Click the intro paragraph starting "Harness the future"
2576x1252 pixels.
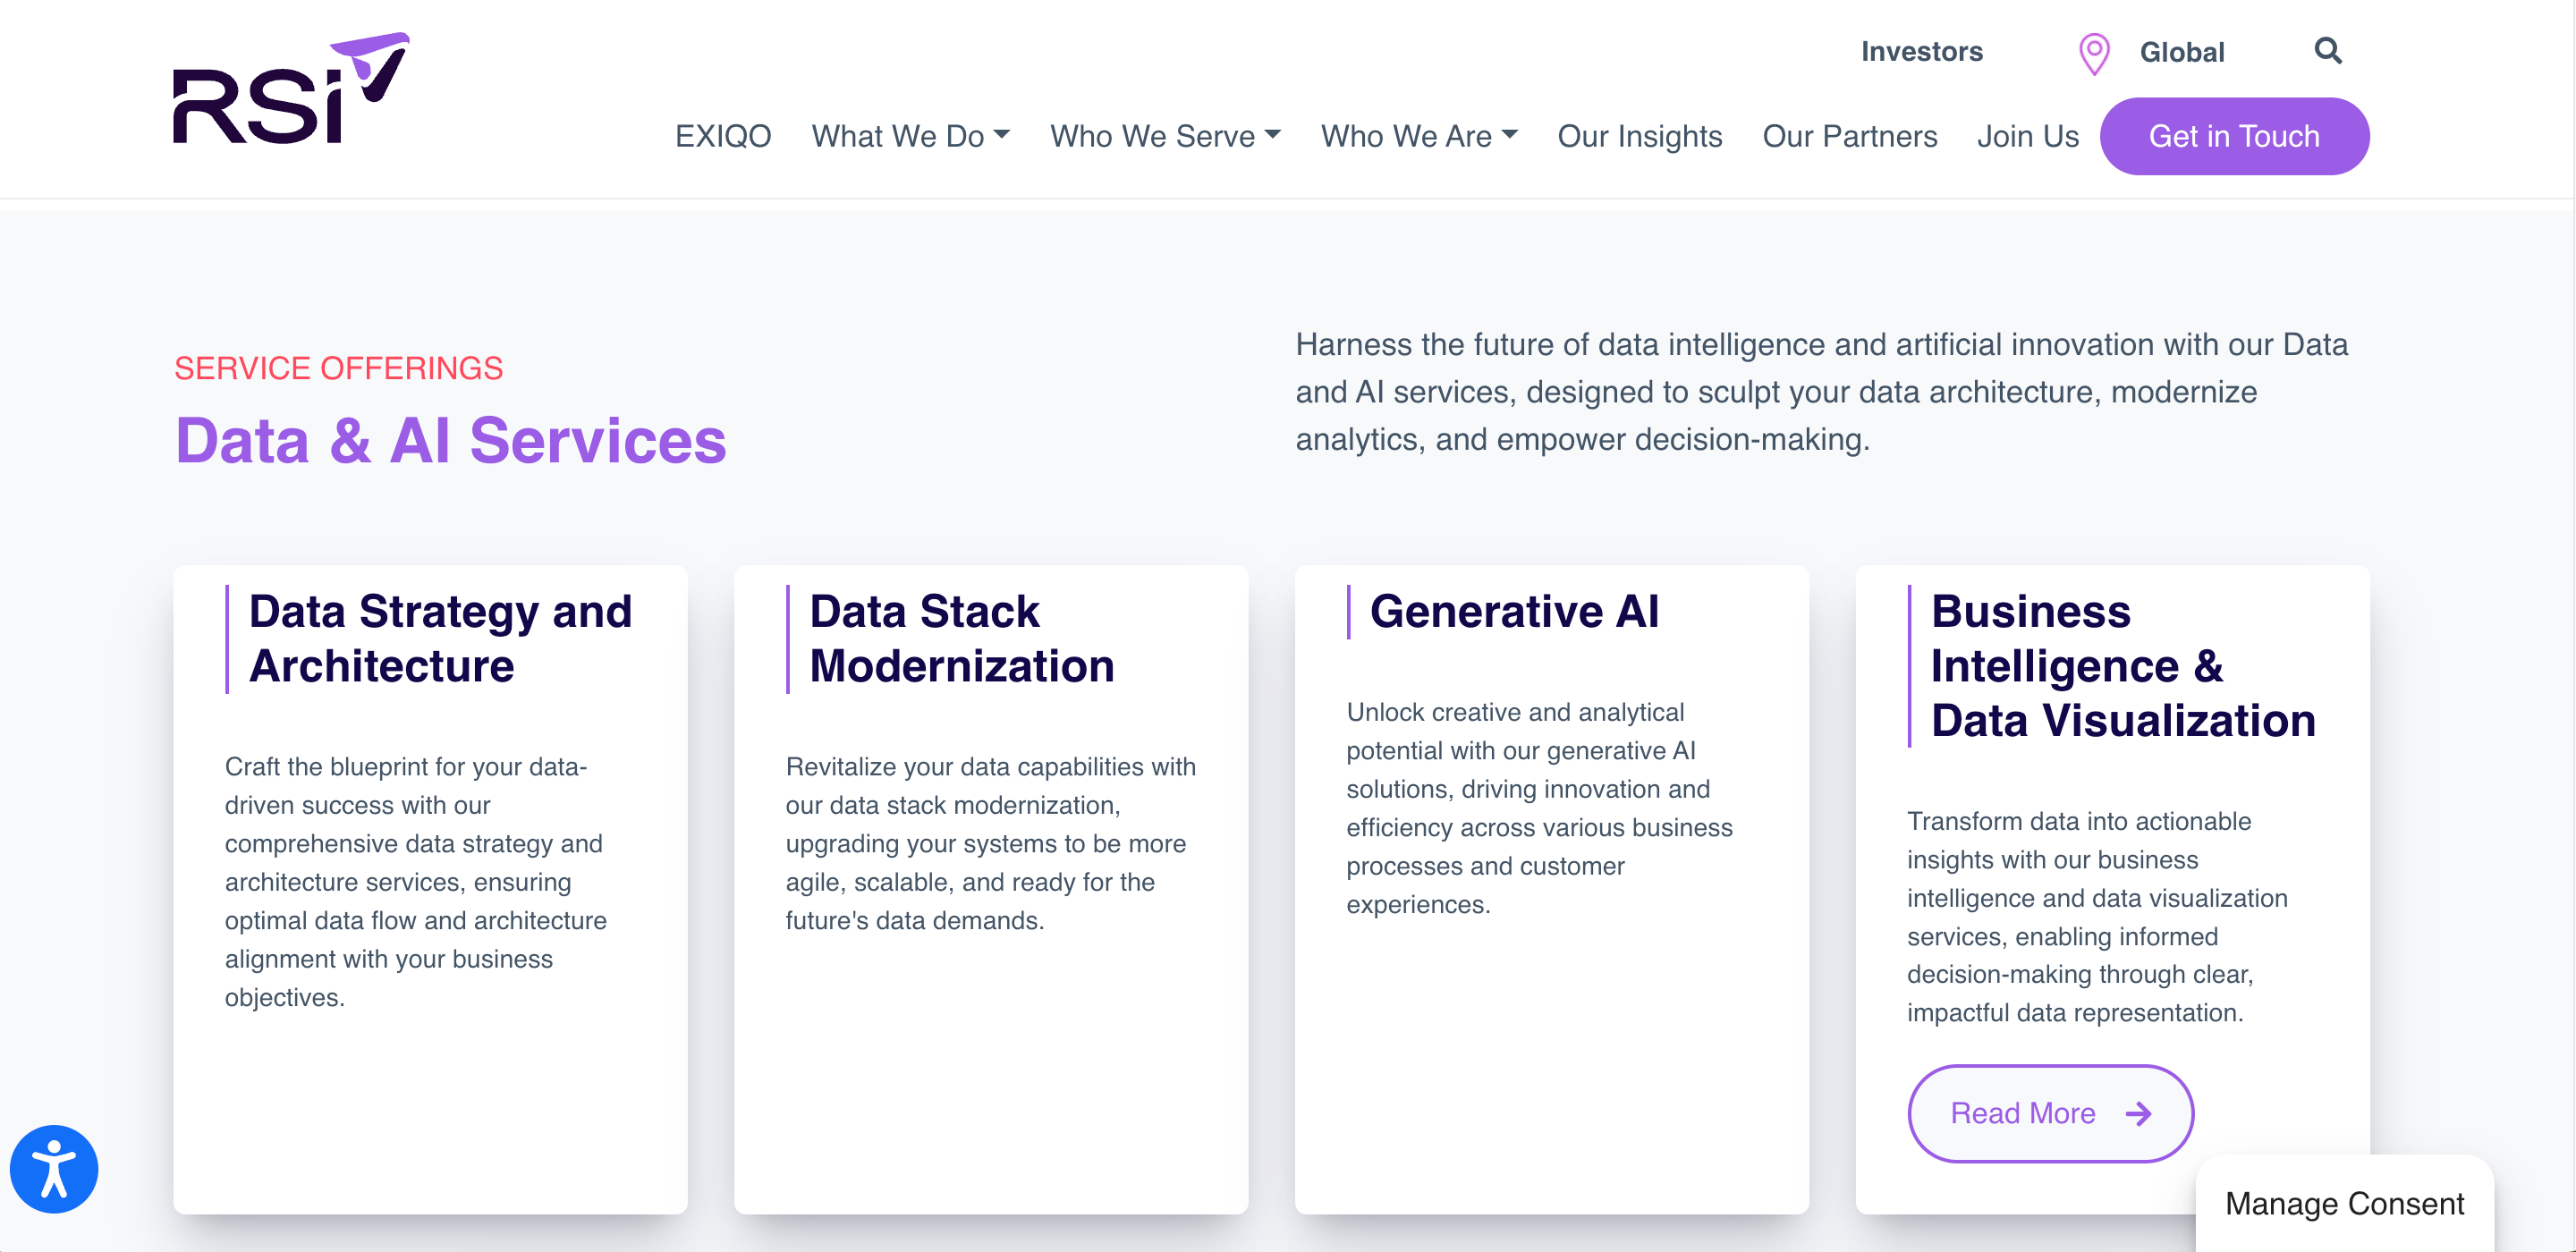click(1821, 392)
